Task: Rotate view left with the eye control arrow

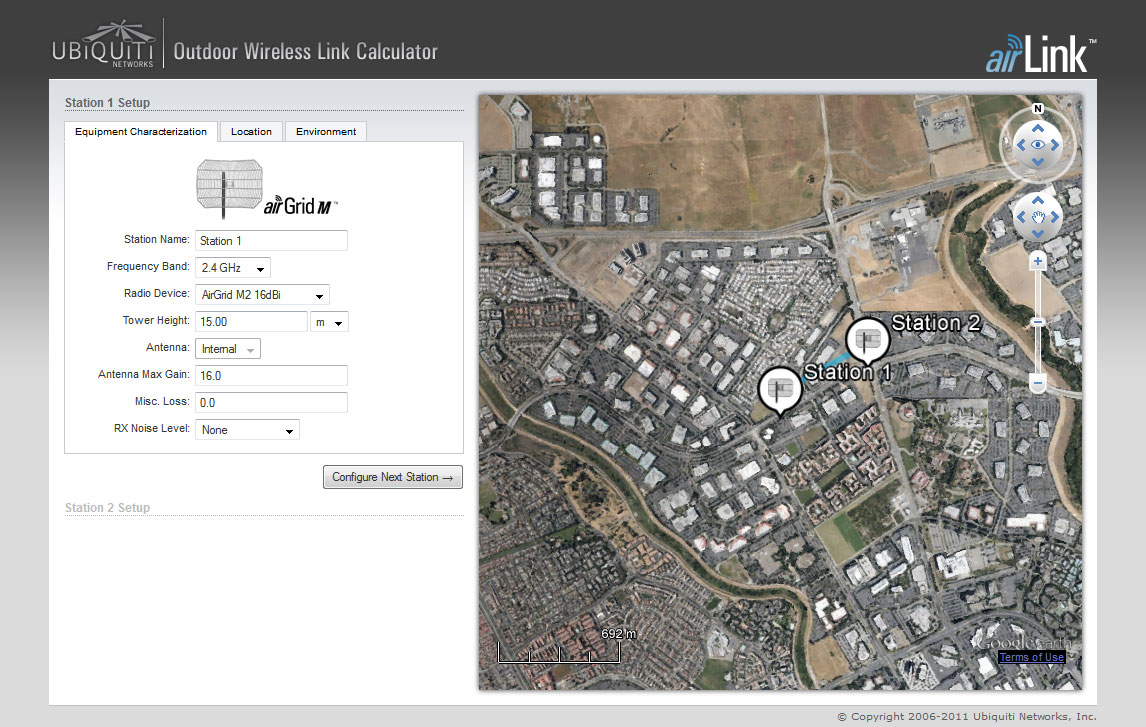Action: coord(1020,145)
